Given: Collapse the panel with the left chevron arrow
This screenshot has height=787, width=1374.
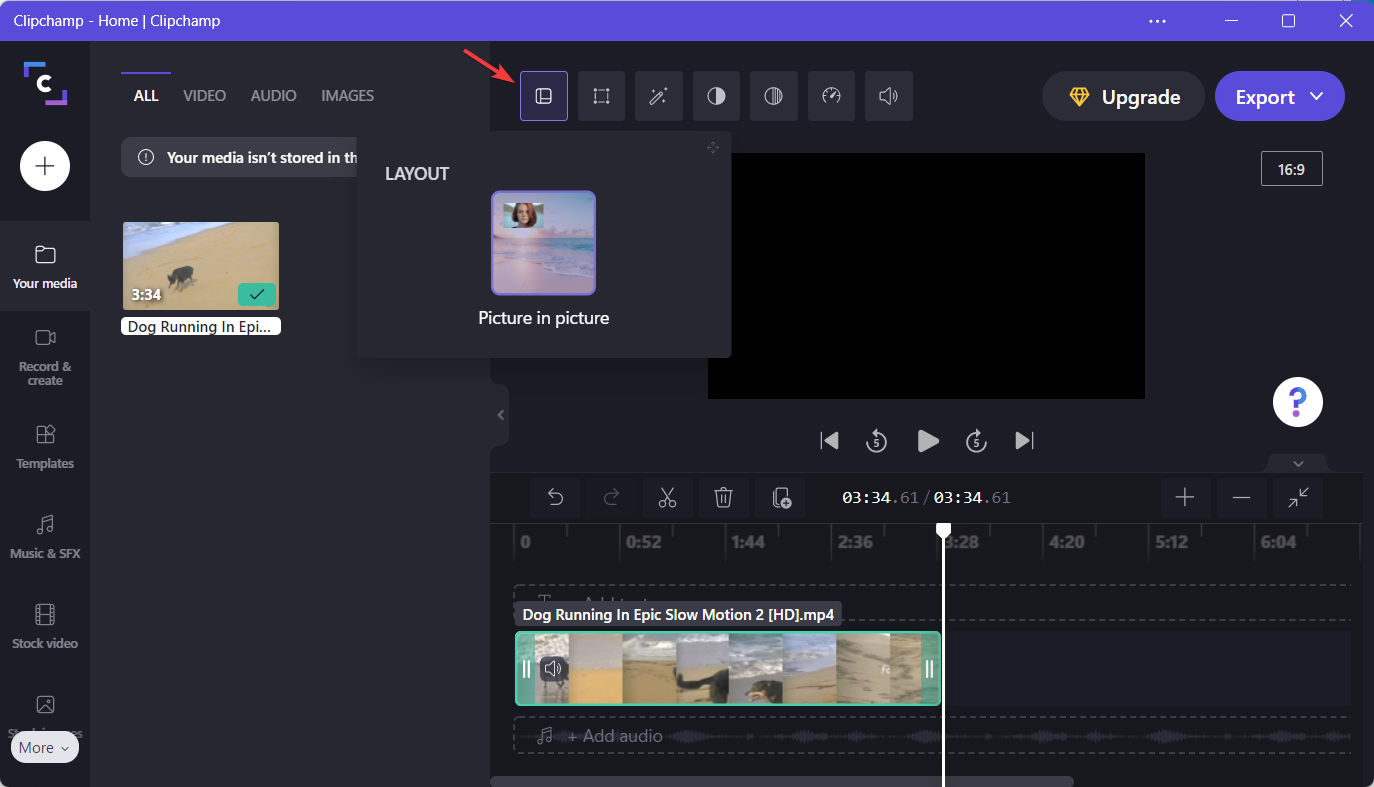Looking at the screenshot, I should (500, 415).
